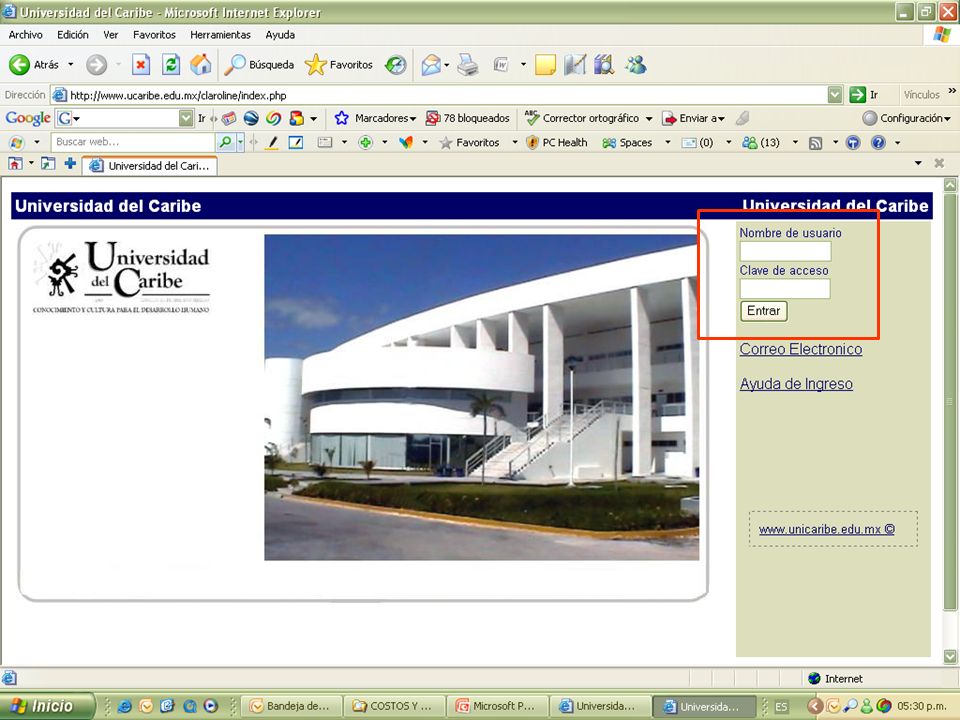The image size is (960, 720).
Task: Click the mail (0) inbox icon
Action: [x=698, y=143]
